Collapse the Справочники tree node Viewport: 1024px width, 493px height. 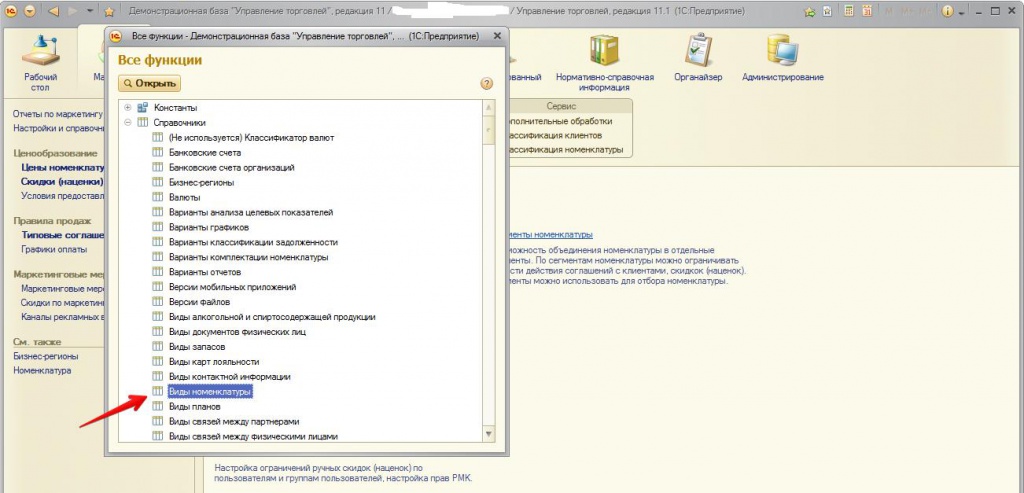(x=127, y=123)
